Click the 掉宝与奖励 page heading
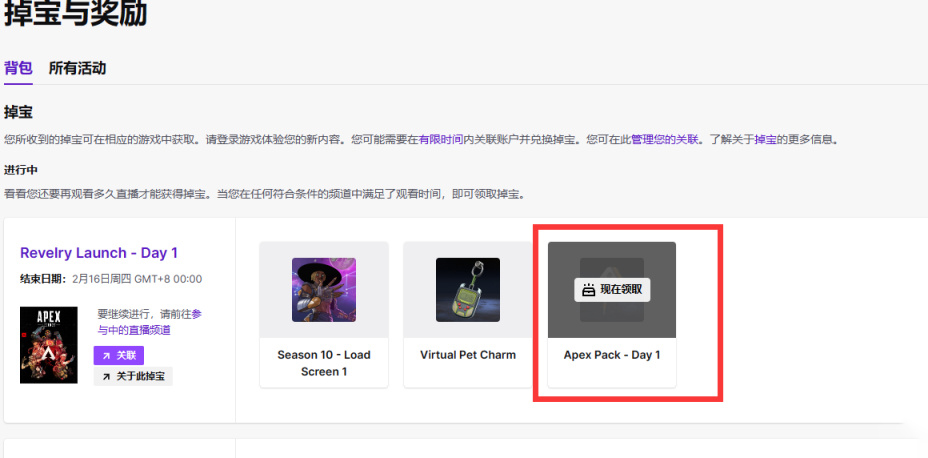This screenshot has height=458, width=928. click(x=75, y=13)
